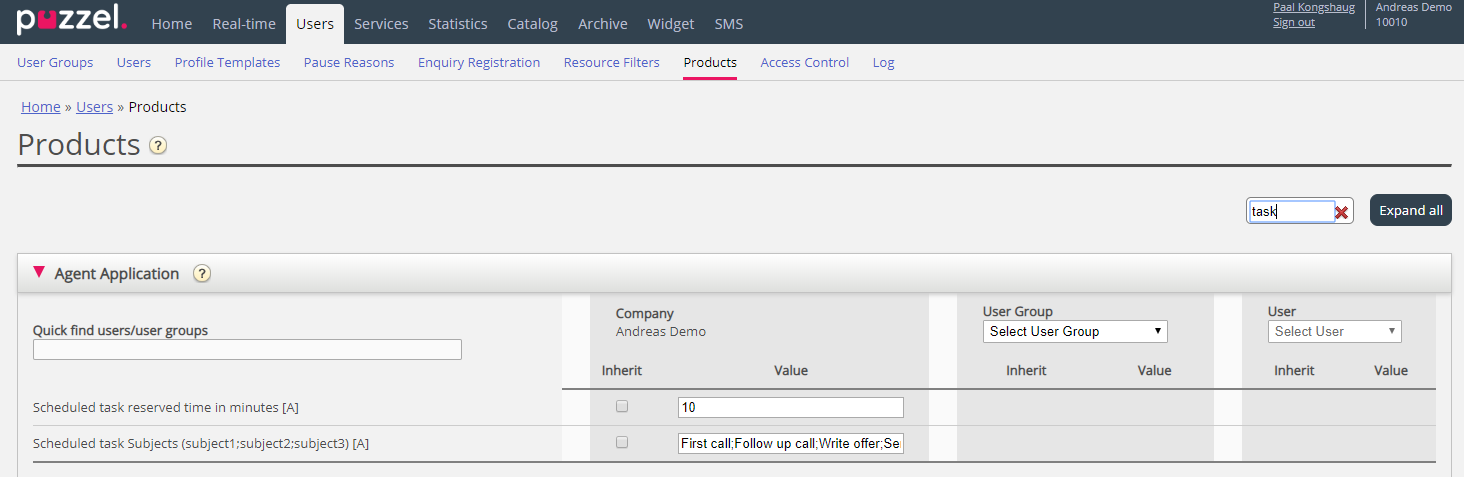Clear the search filter with red X

[x=1342, y=212]
